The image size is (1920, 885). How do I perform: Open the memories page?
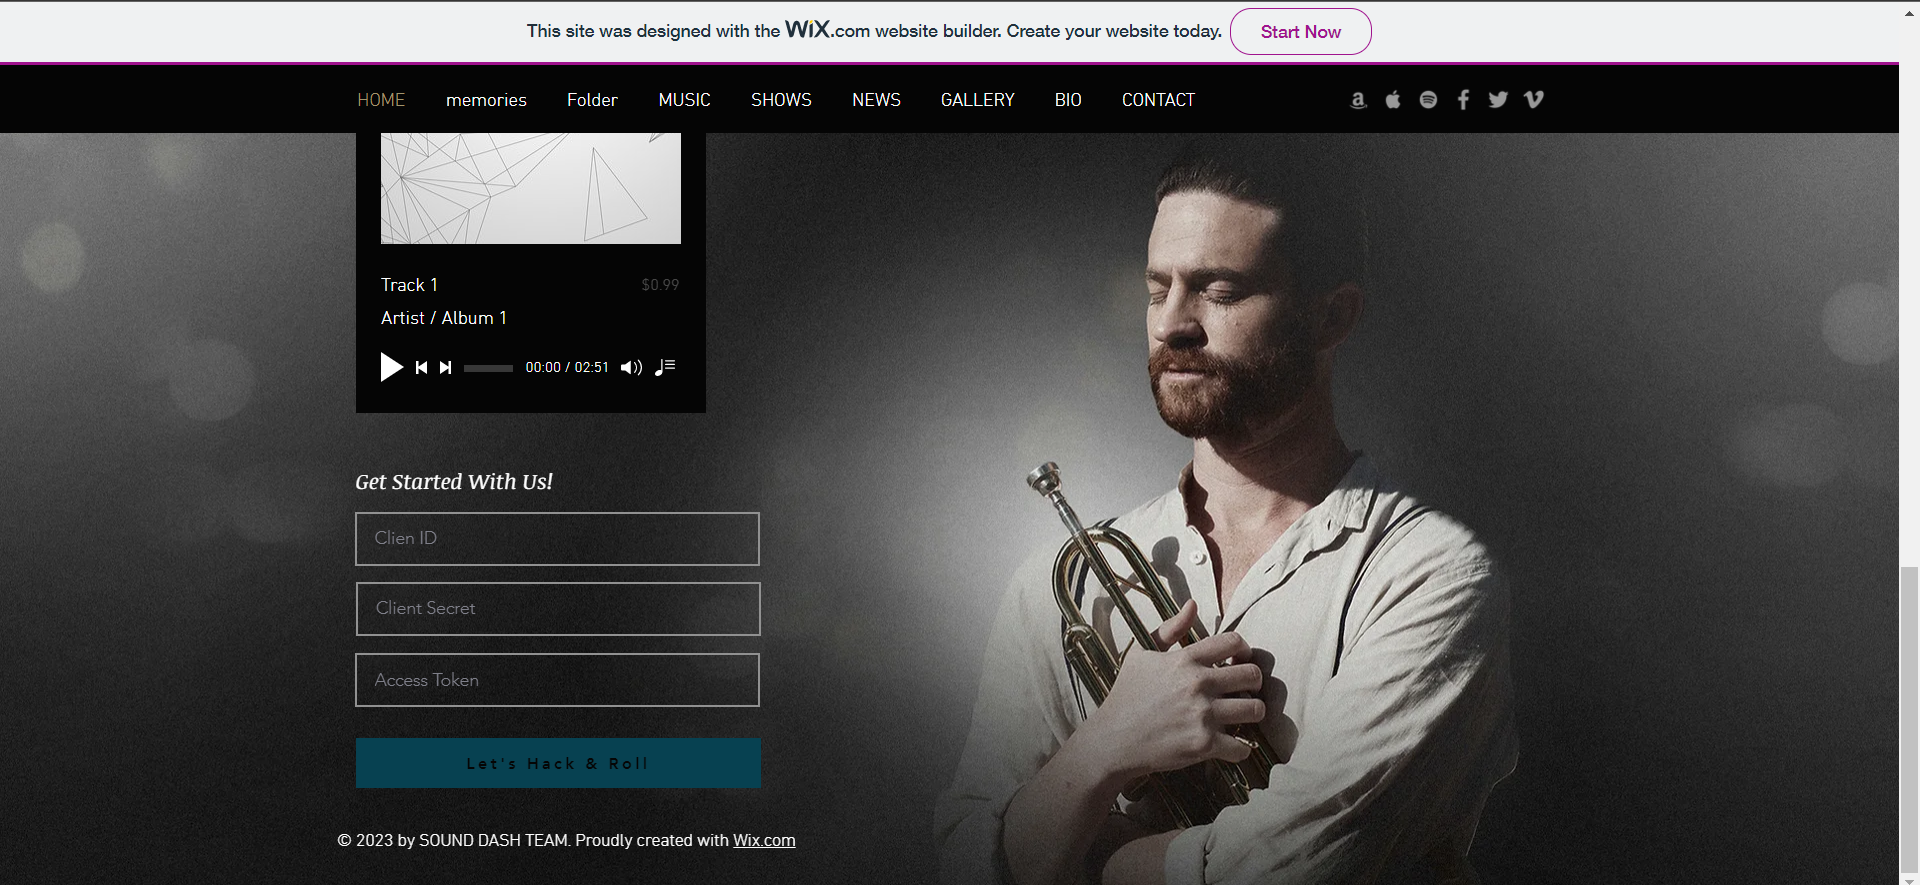pos(486,100)
